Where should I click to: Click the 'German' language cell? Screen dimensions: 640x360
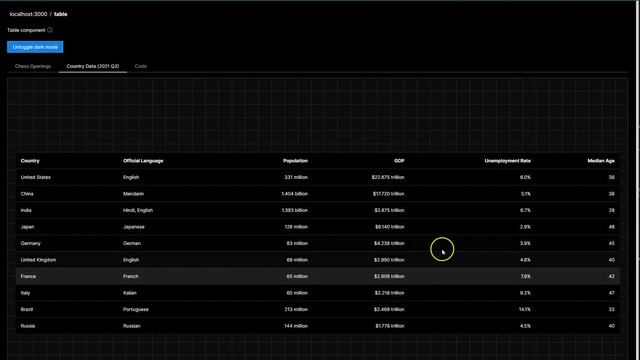[x=132, y=243]
